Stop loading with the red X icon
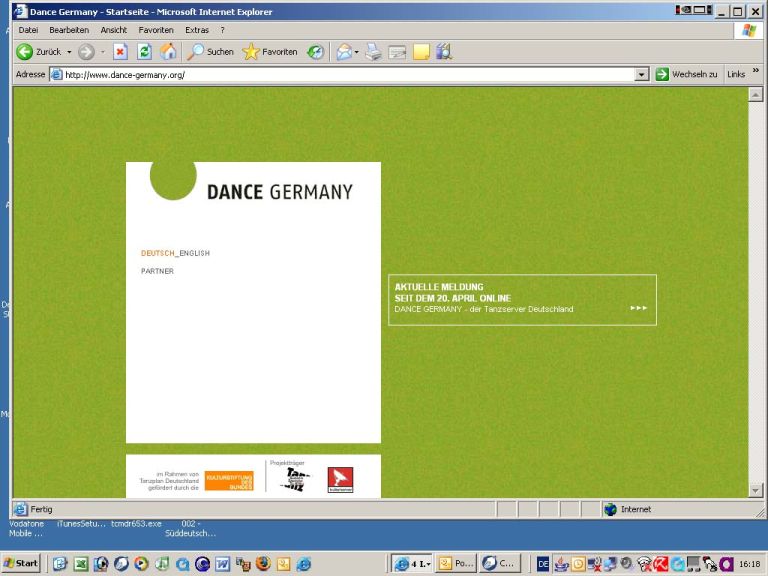768x576 pixels. click(x=120, y=51)
